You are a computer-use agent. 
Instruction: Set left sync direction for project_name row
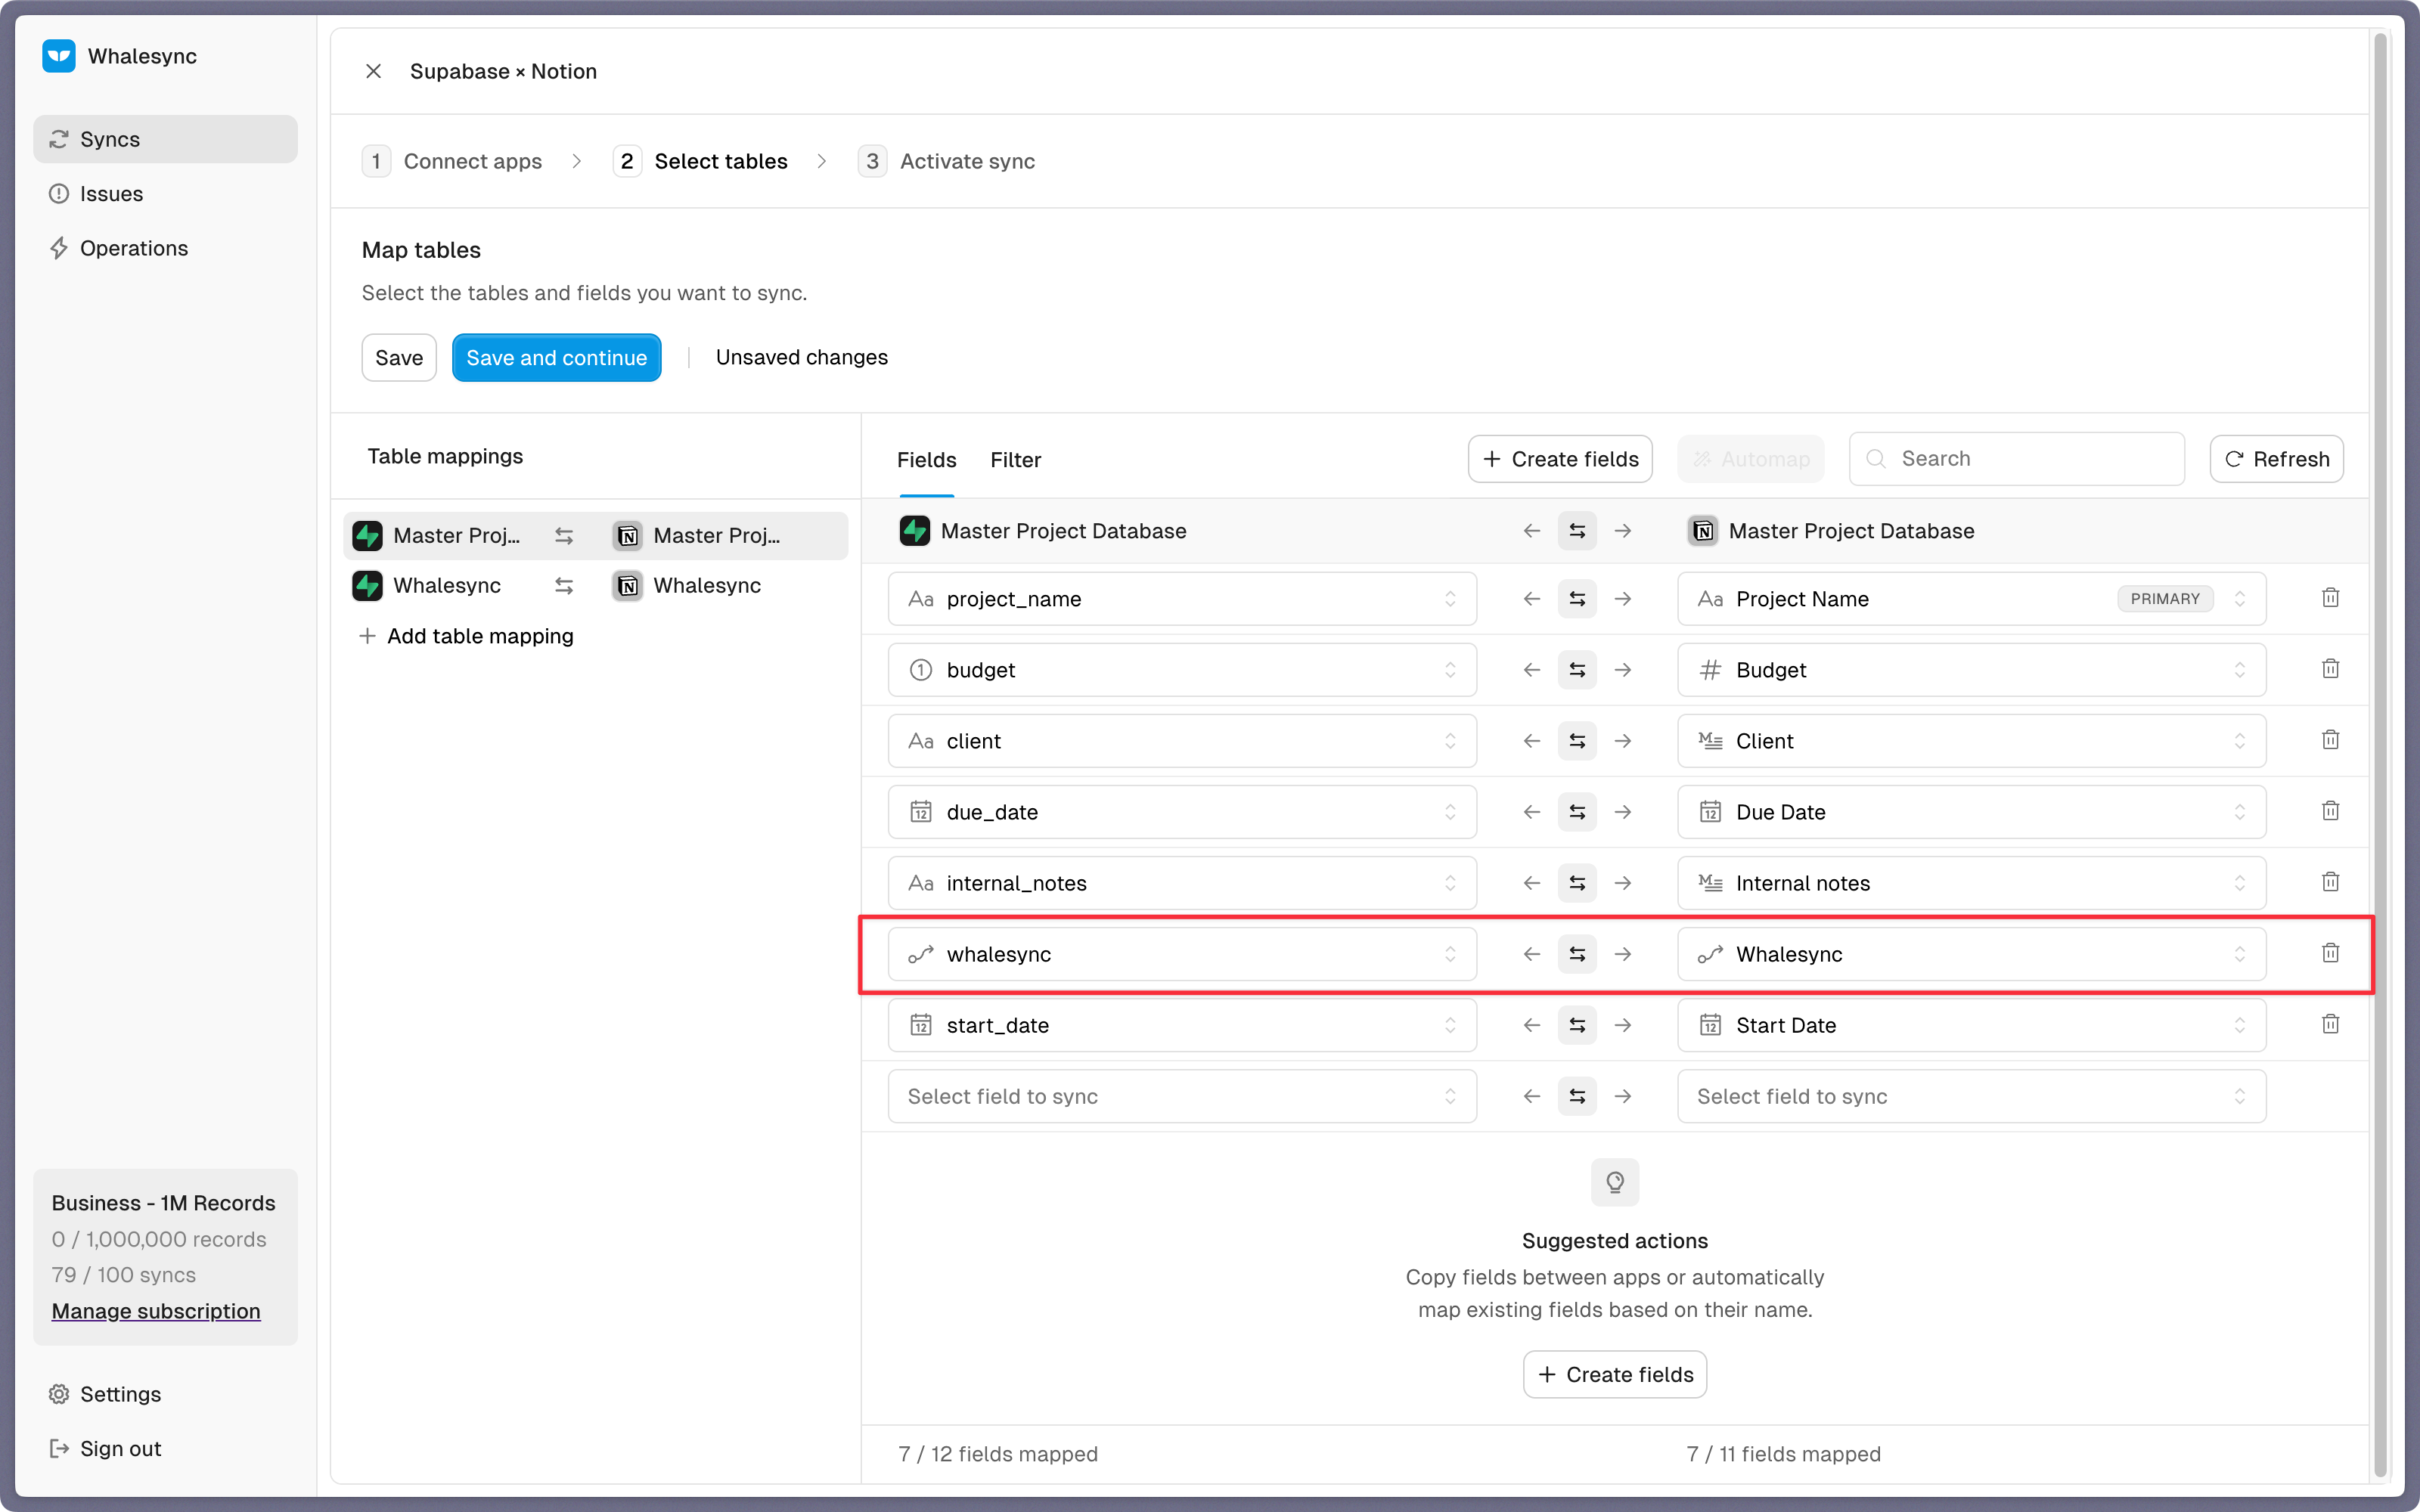pos(1531,599)
